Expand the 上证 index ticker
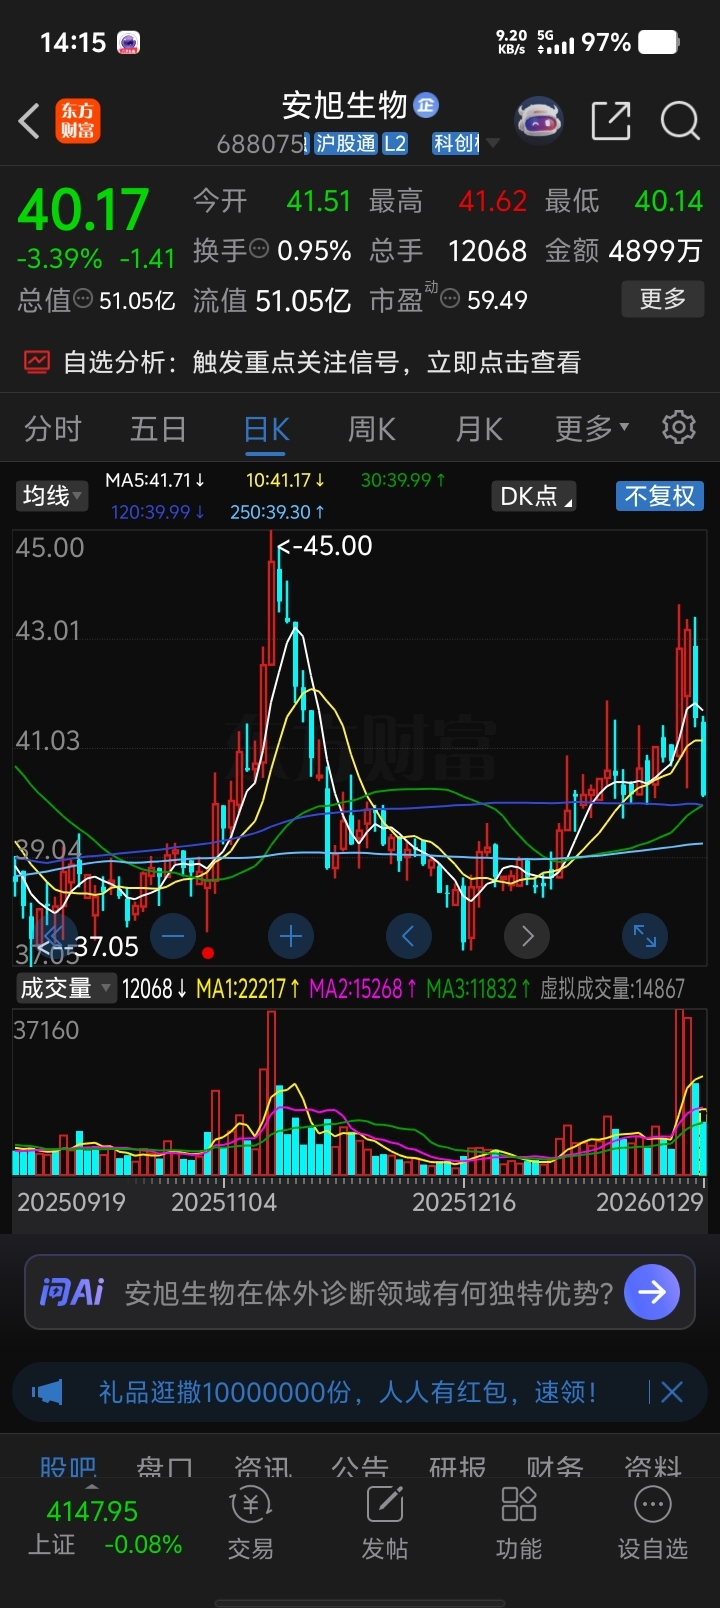The width and height of the screenshot is (720, 1608). 104,1527
